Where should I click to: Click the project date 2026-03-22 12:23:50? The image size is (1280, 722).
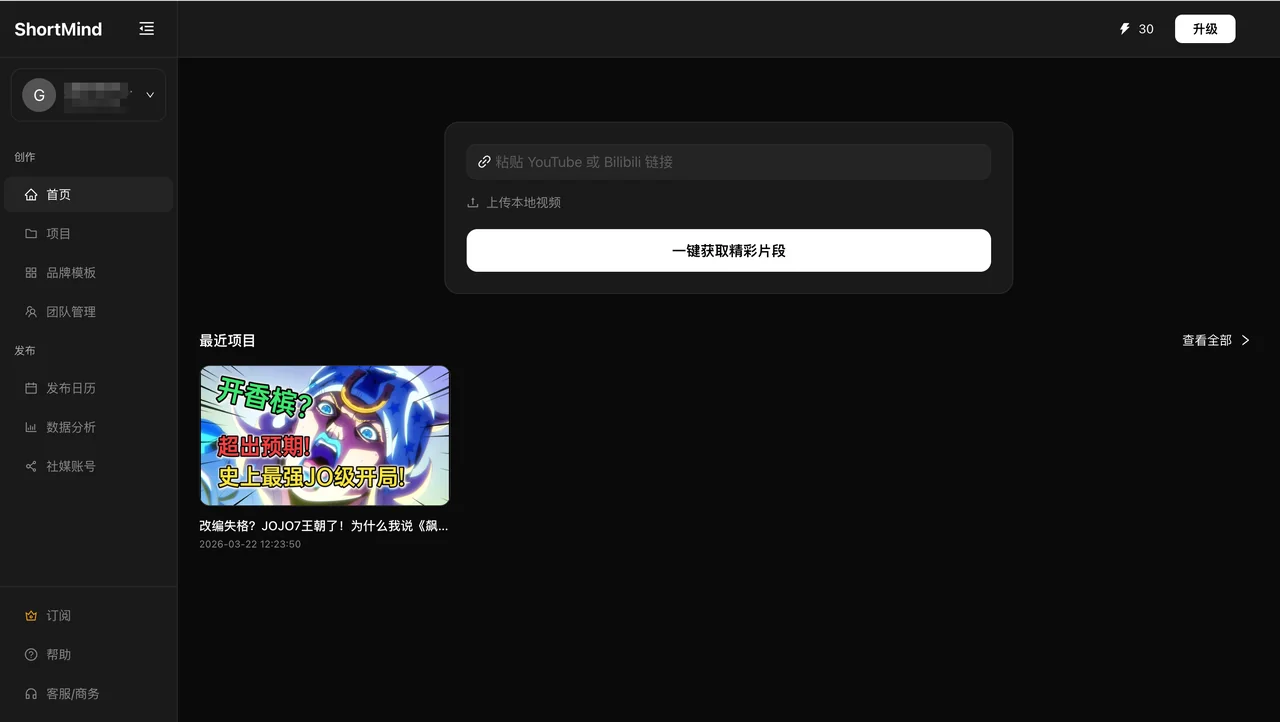click(250, 545)
